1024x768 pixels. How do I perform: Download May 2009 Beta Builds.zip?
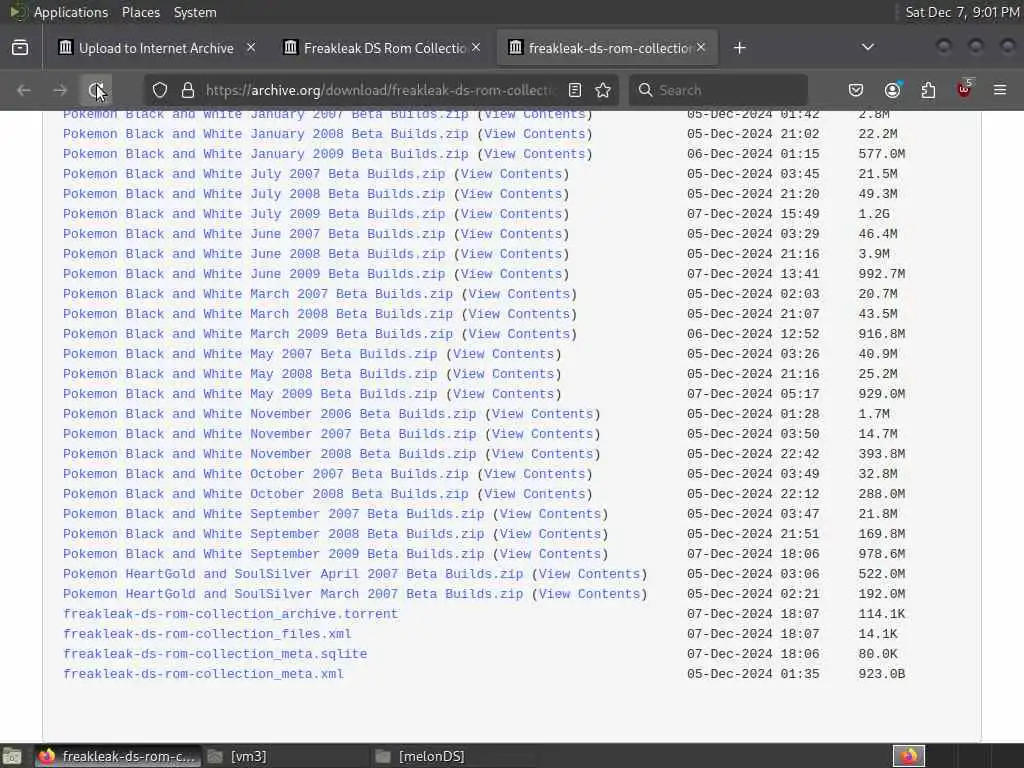tap(250, 394)
